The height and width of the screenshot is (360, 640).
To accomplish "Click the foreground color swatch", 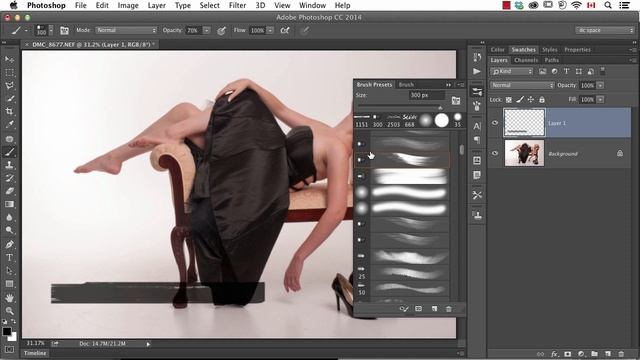I will point(7,331).
